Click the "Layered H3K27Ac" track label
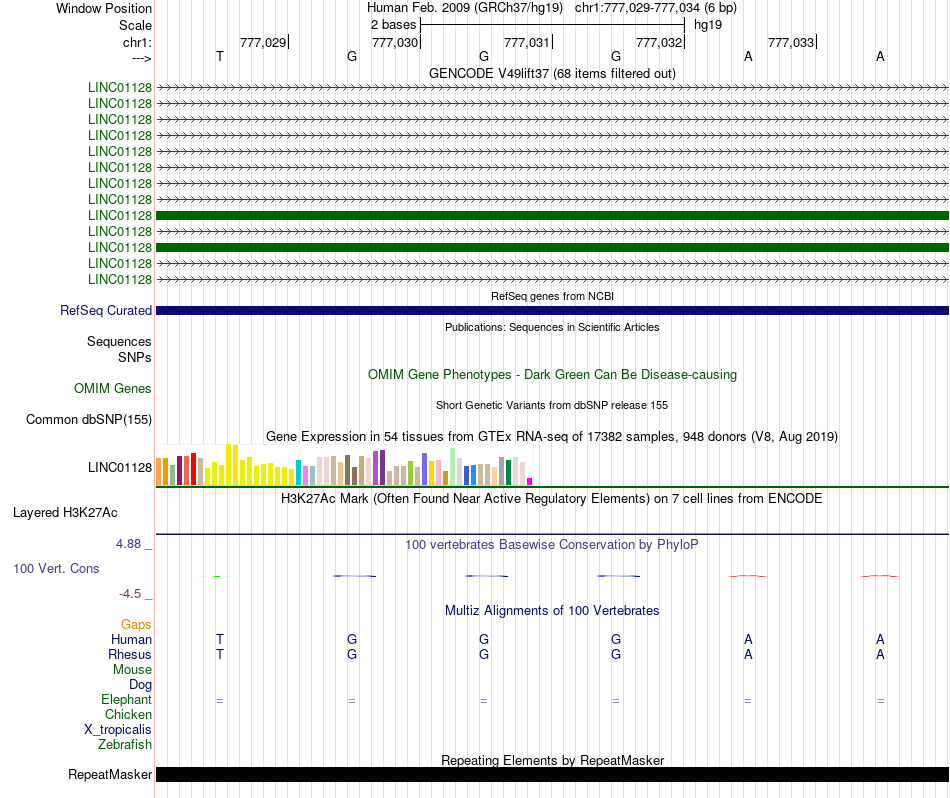 pos(65,513)
